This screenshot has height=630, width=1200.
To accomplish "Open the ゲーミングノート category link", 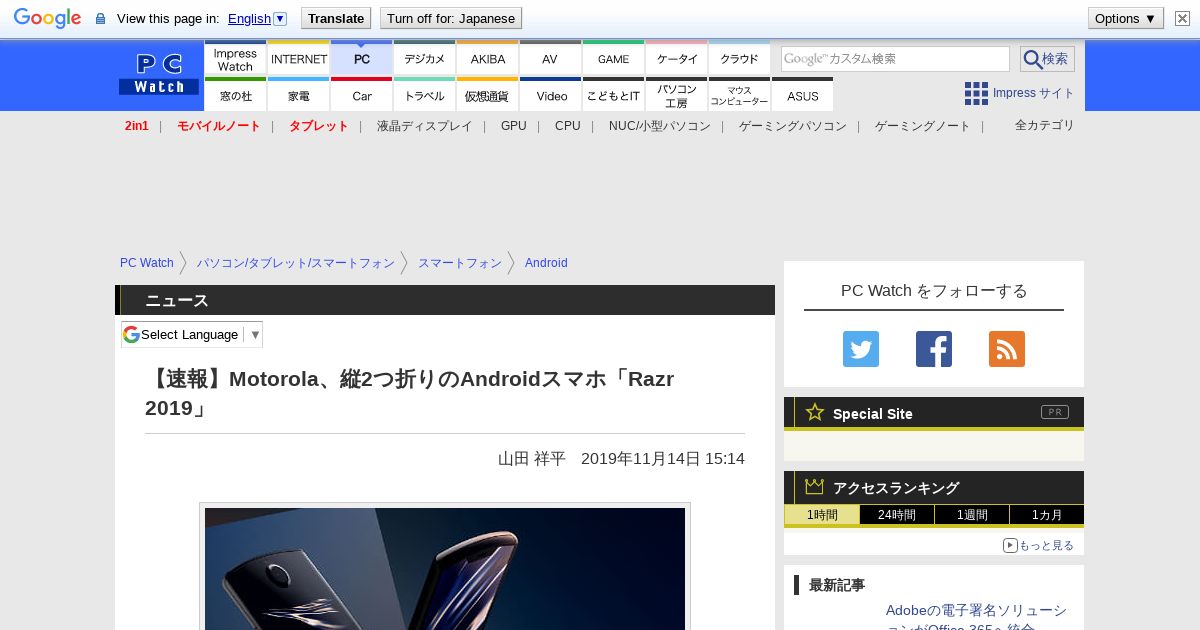I will point(923,126).
